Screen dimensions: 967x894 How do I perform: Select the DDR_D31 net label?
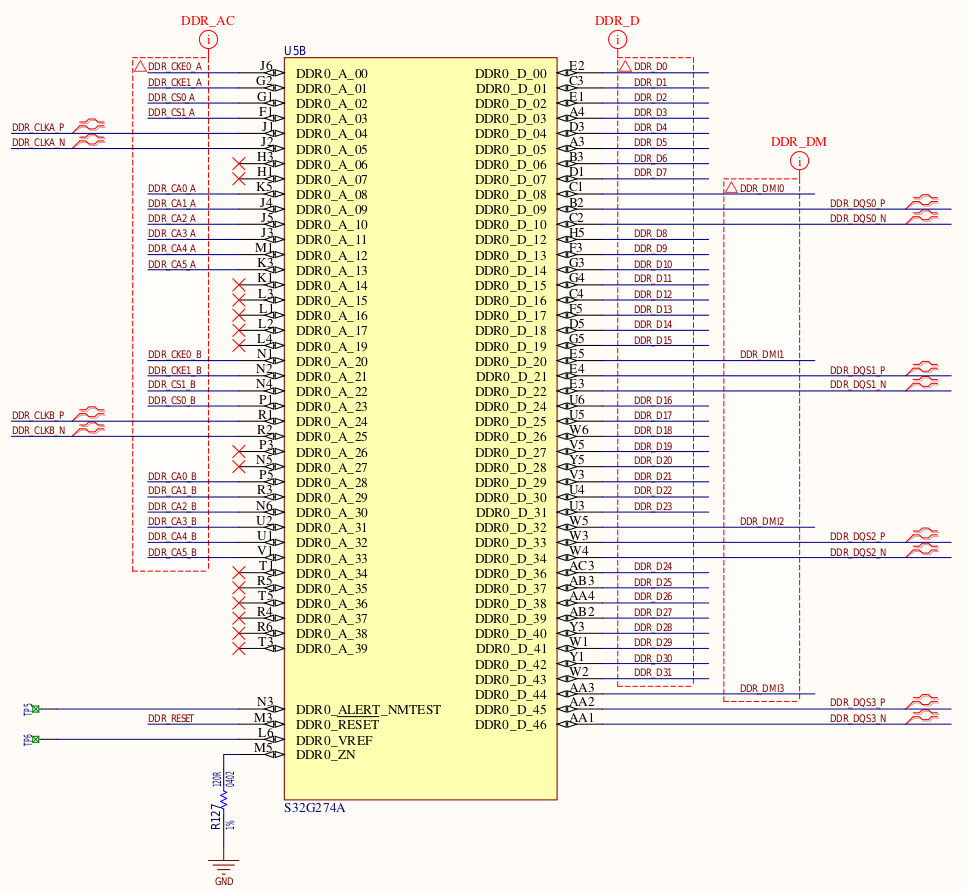(x=653, y=673)
